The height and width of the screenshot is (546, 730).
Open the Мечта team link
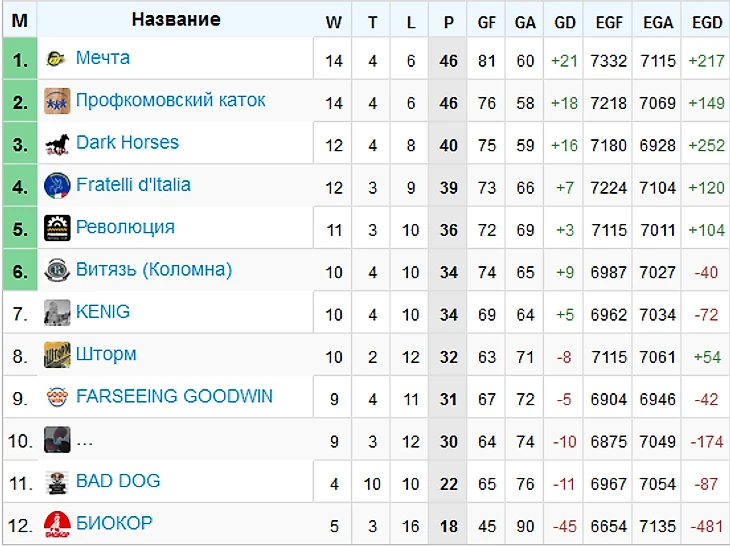click(x=103, y=58)
